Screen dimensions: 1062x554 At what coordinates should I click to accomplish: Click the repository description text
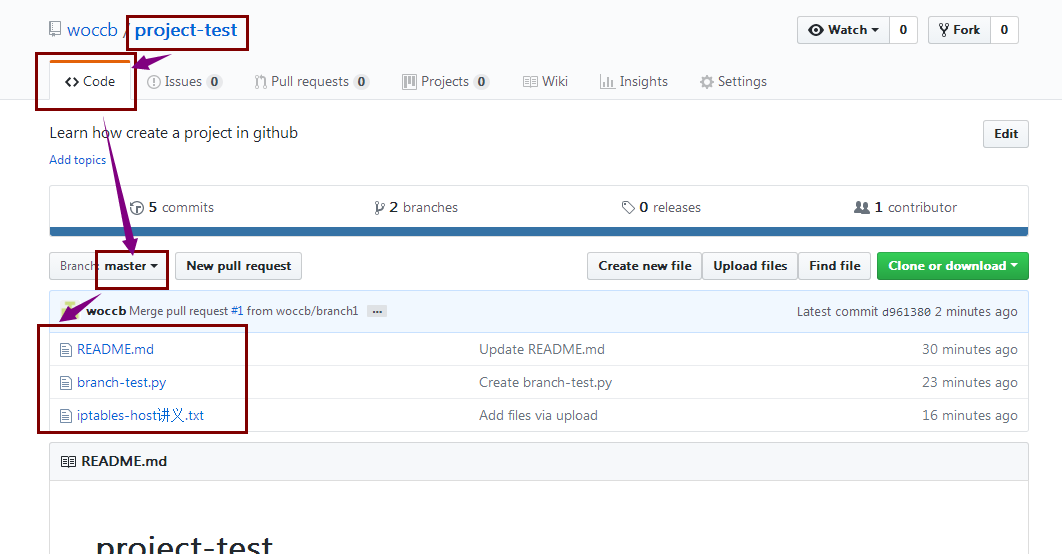(173, 133)
